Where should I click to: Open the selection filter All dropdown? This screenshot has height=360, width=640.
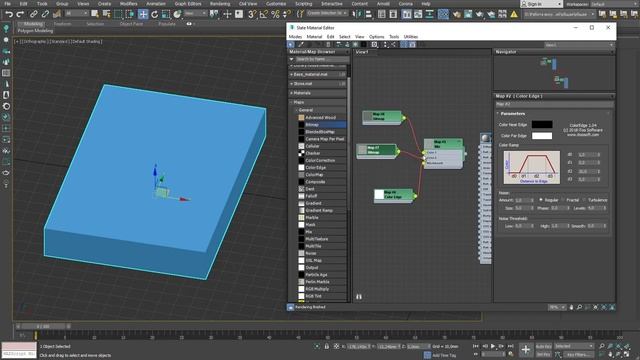(77, 14)
